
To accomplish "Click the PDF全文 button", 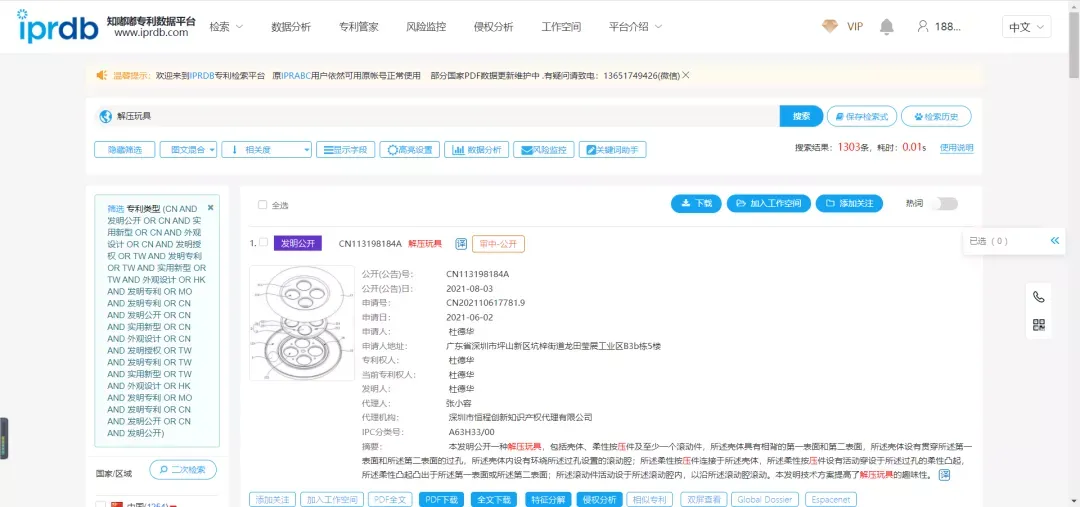I will pyautogui.click(x=391, y=499).
